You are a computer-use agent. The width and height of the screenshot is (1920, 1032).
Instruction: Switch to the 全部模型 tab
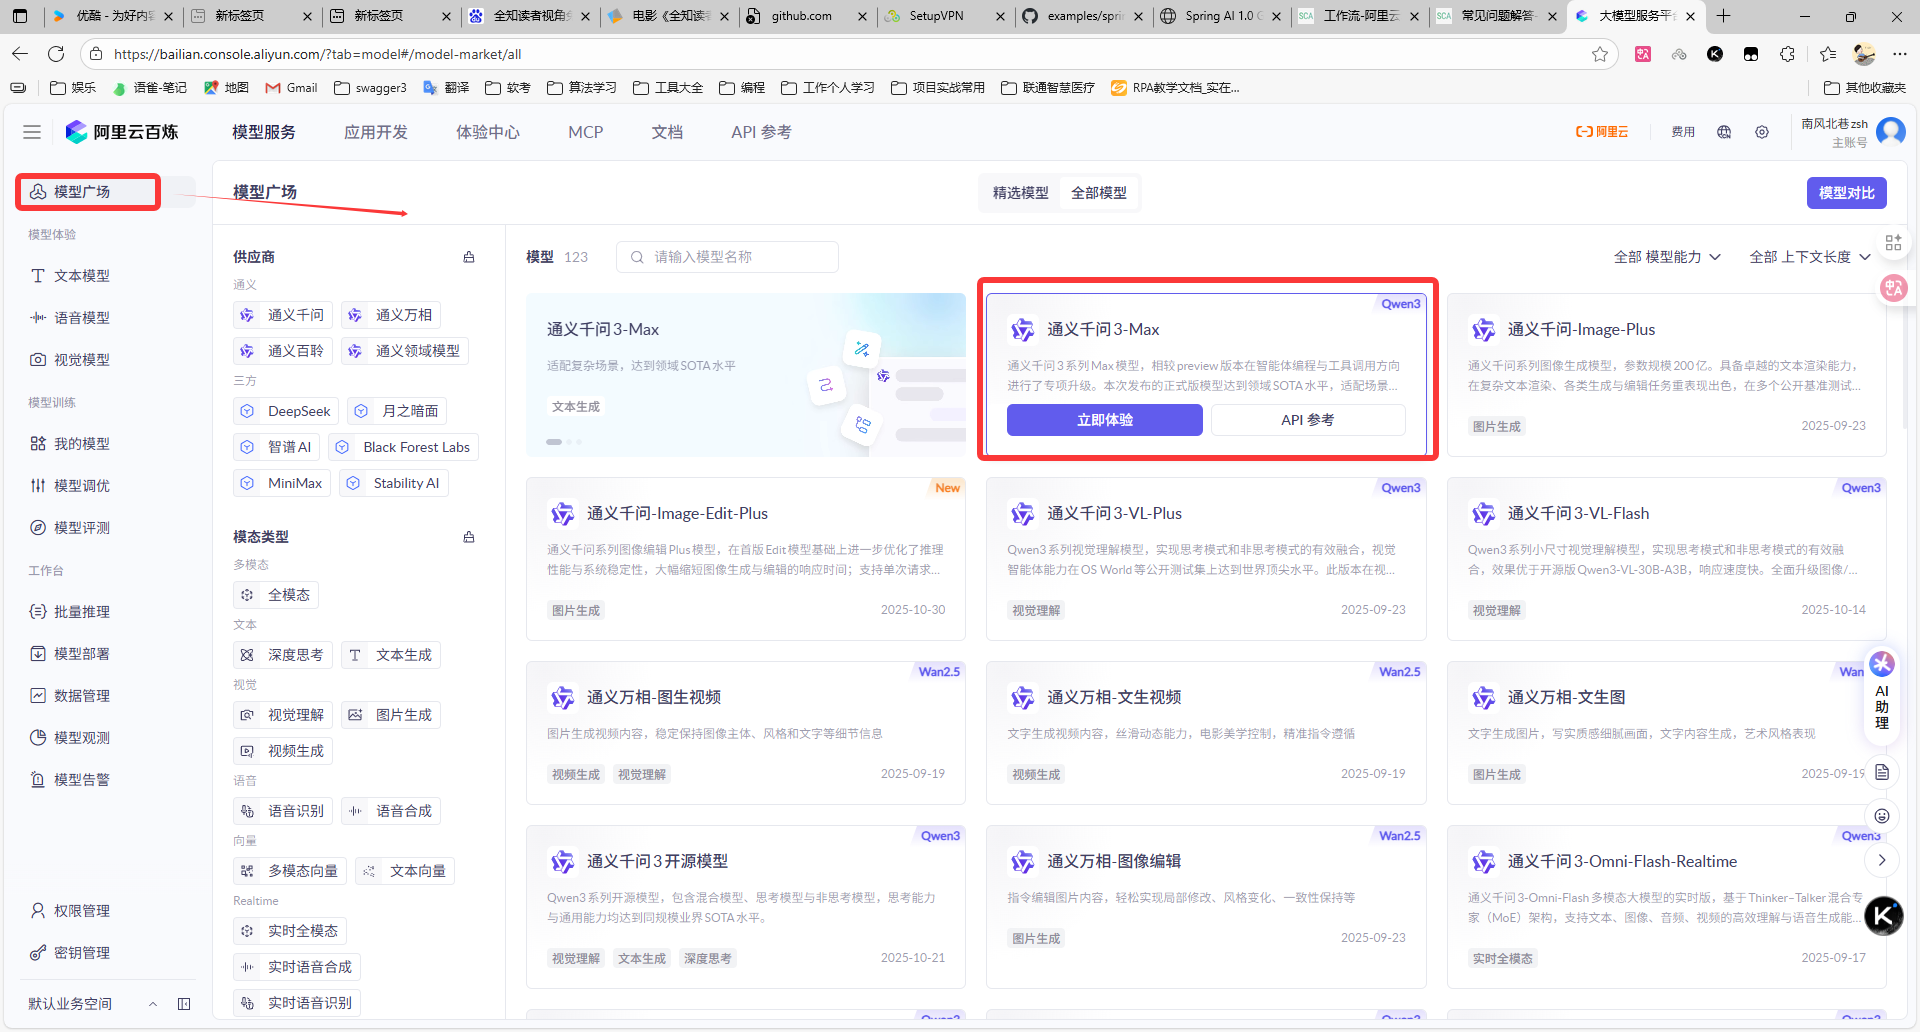coord(1099,193)
